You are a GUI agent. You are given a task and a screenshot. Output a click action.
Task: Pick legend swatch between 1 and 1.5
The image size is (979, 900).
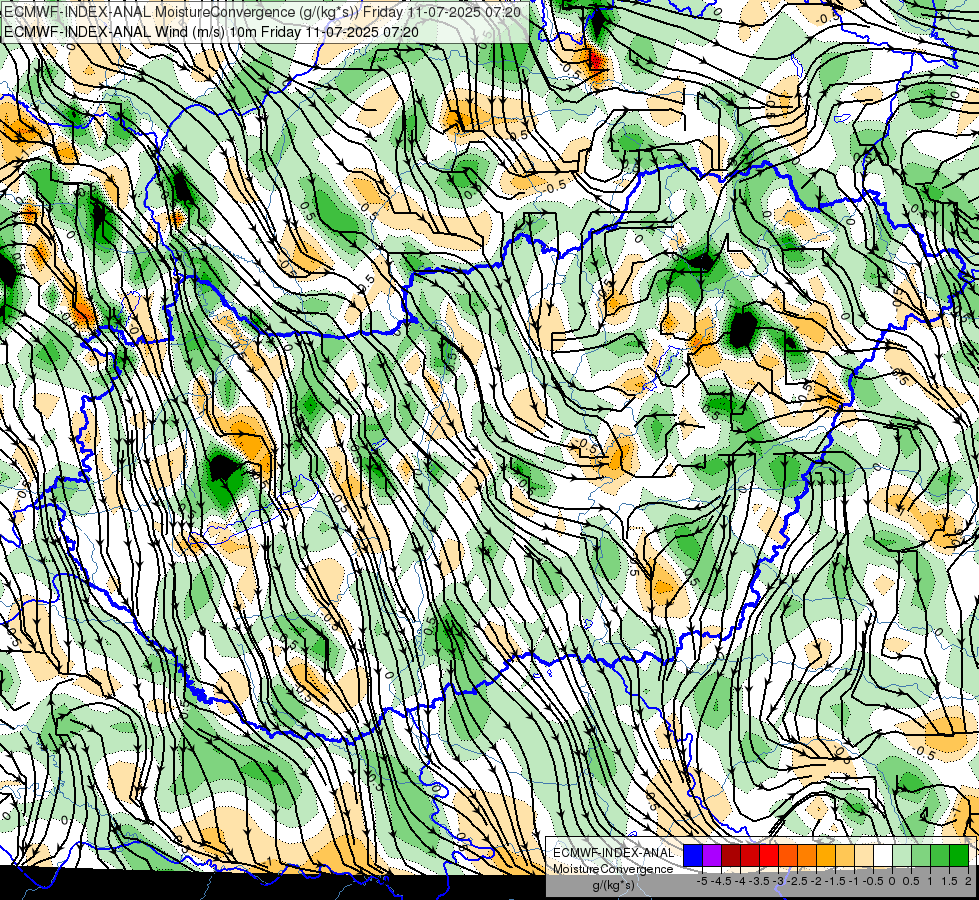[940, 855]
